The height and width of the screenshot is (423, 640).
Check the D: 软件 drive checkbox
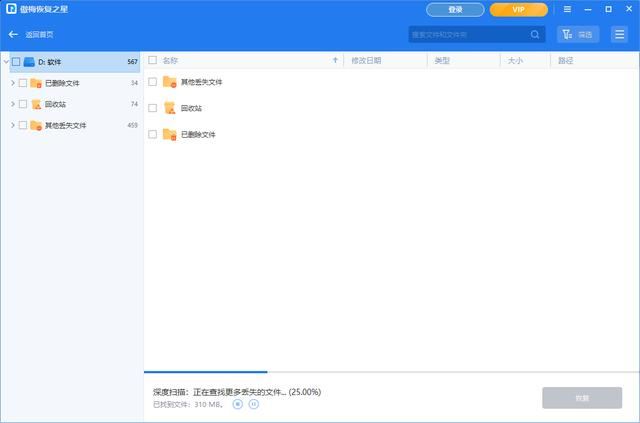tap(16, 62)
